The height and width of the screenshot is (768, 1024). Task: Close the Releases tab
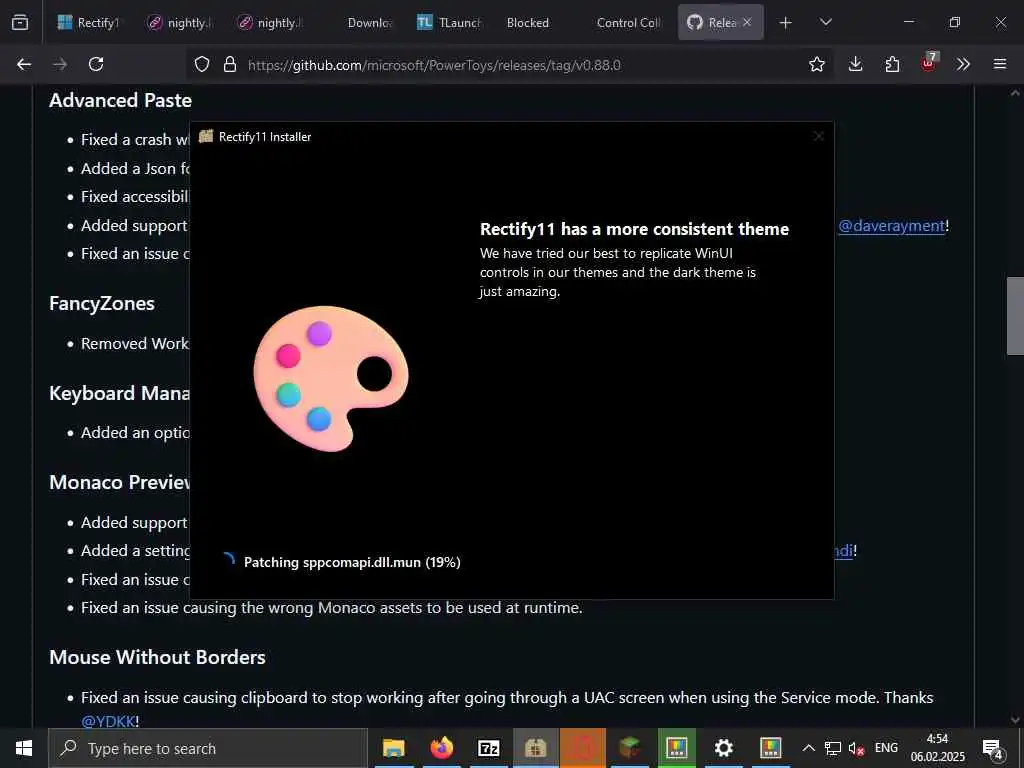click(747, 22)
